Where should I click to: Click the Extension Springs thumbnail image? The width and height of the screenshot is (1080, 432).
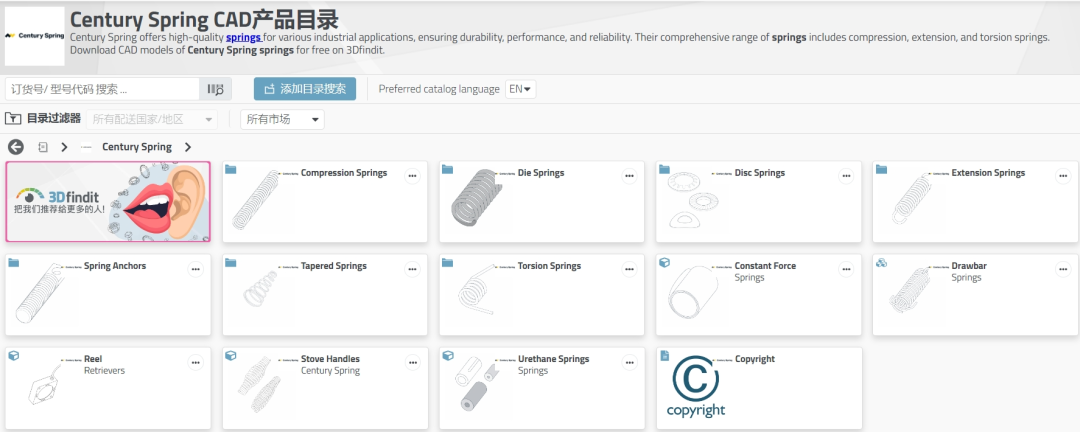coord(913,198)
